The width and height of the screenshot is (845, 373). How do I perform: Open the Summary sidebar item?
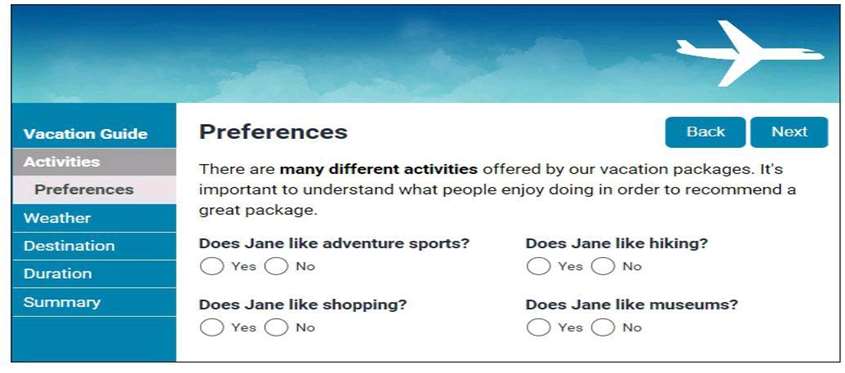pyautogui.click(x=94, y=302)
